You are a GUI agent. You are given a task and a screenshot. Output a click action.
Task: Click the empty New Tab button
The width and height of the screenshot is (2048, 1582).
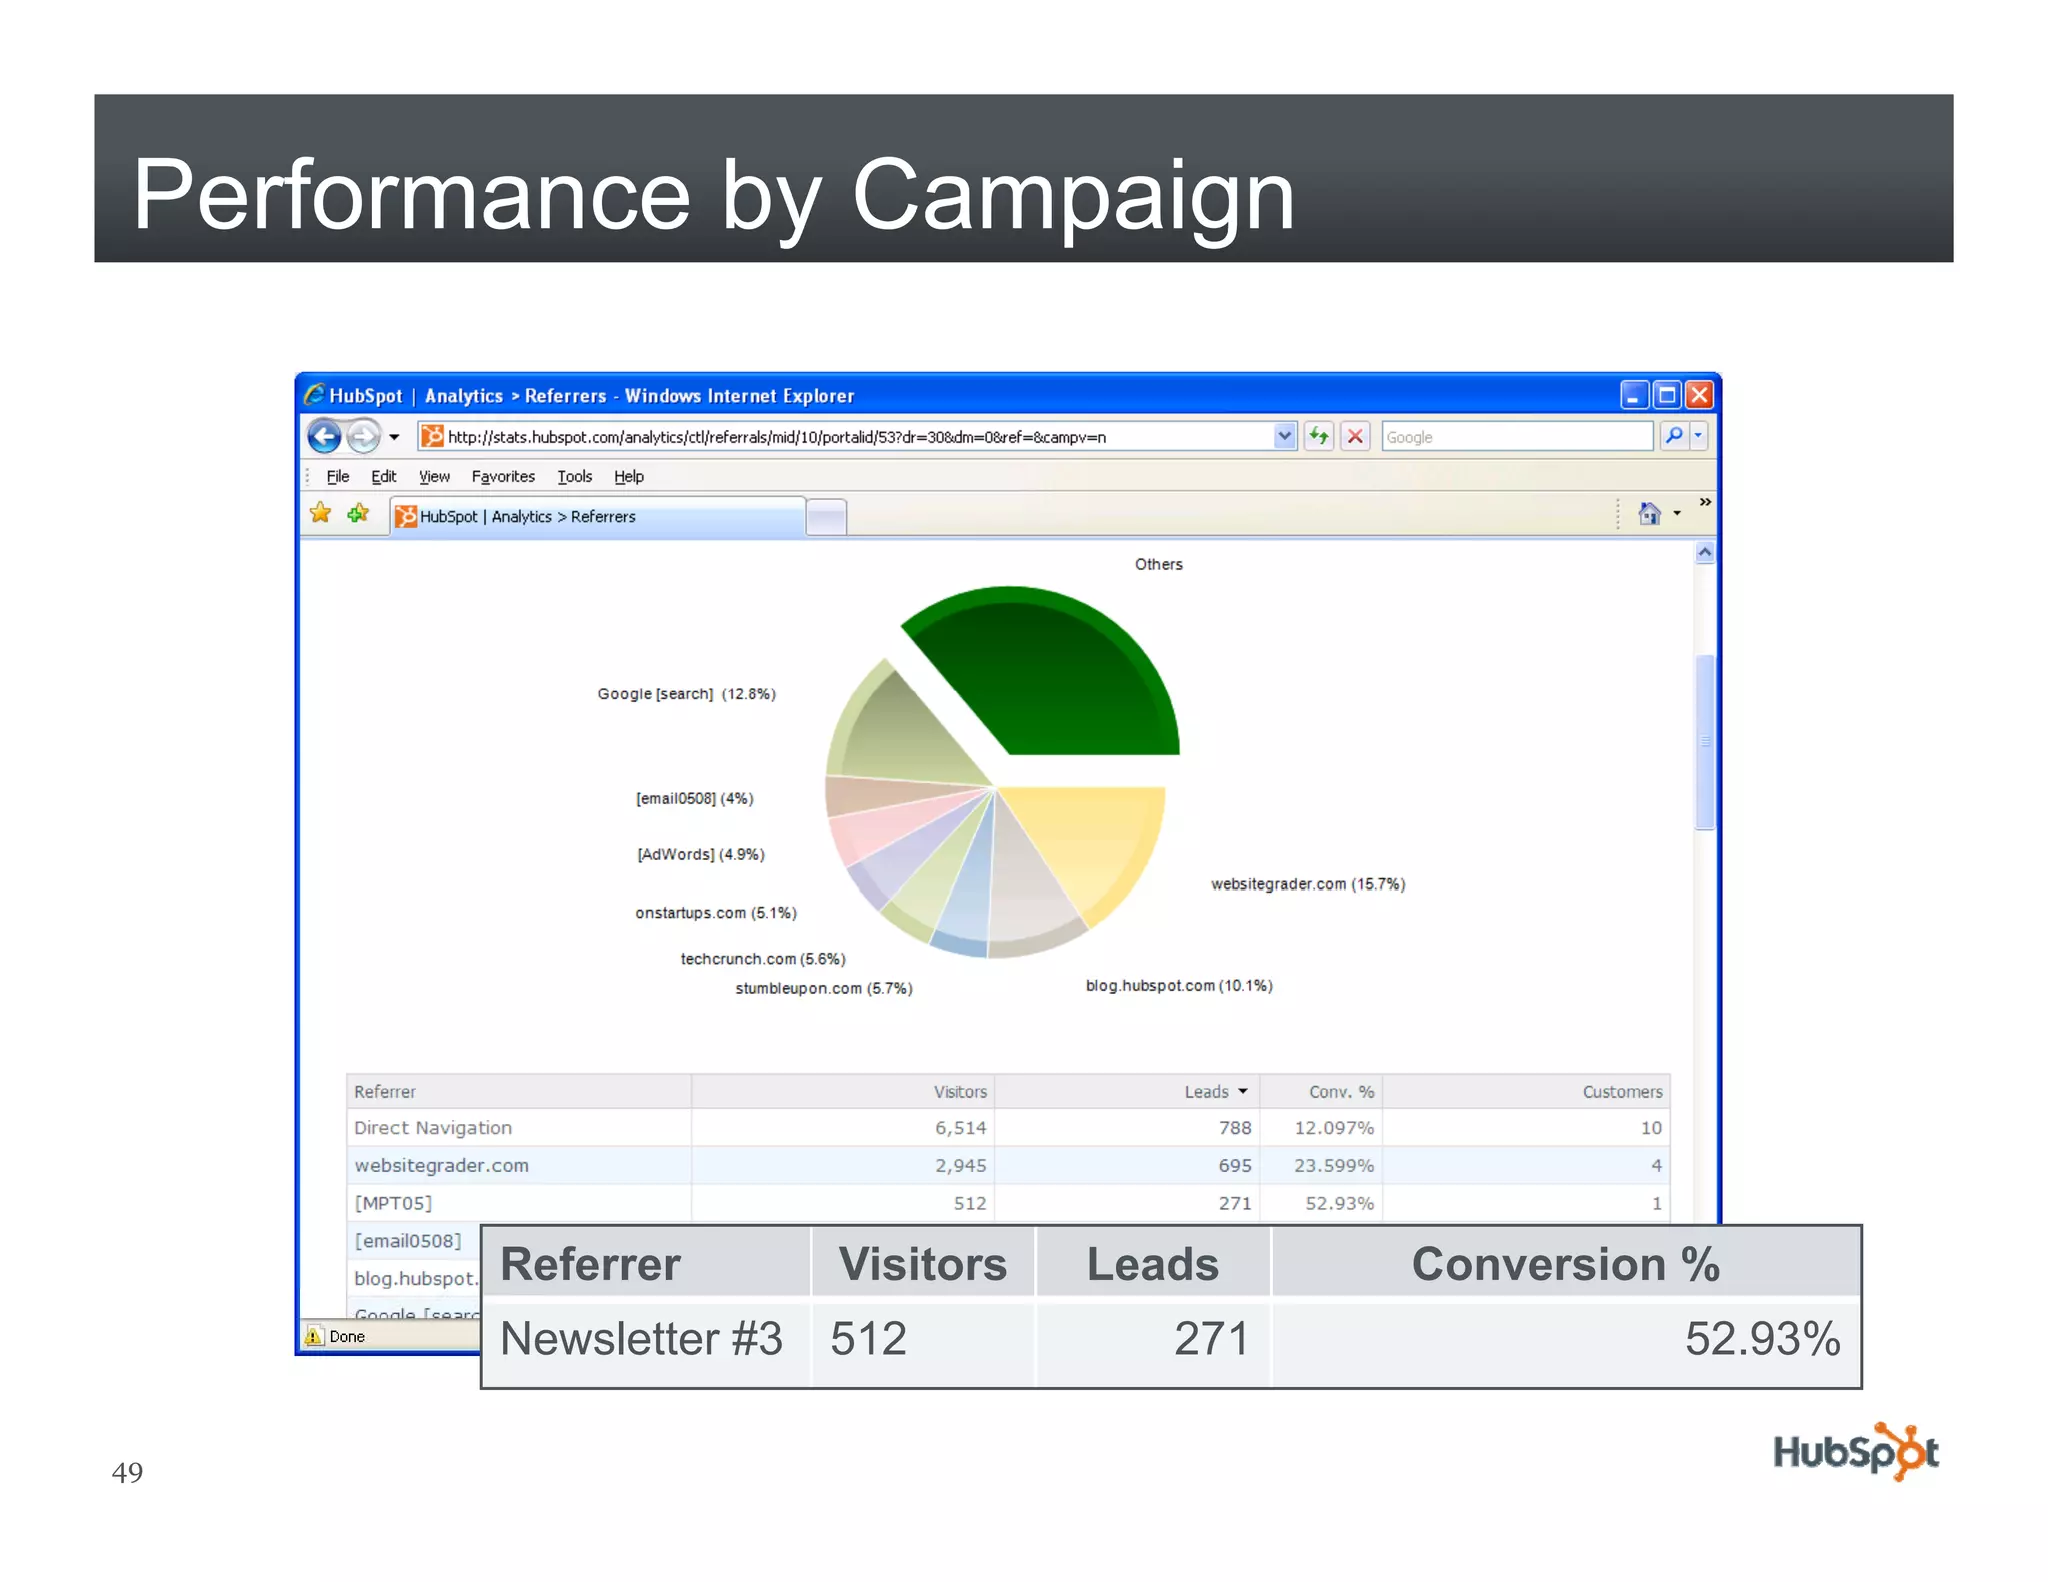pos(826,518)
